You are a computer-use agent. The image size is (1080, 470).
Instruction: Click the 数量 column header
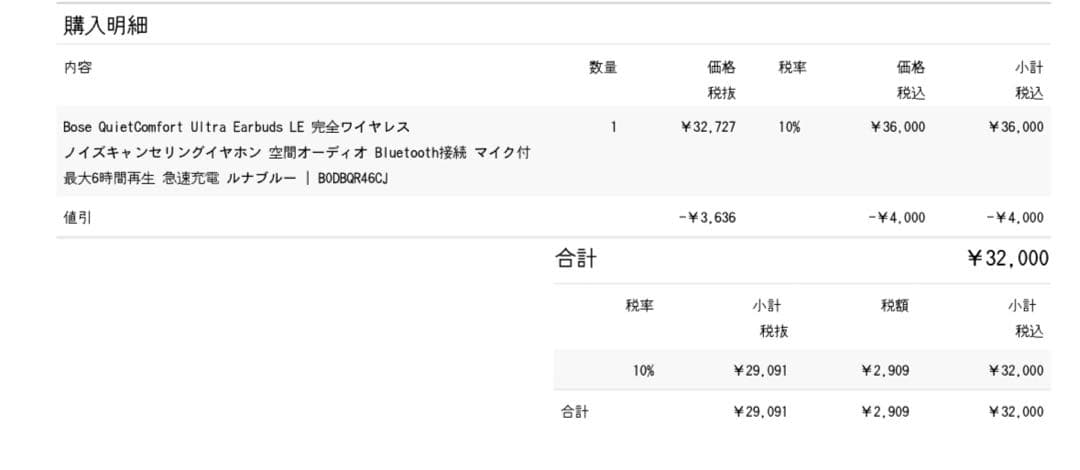click(x=603, y=68)
